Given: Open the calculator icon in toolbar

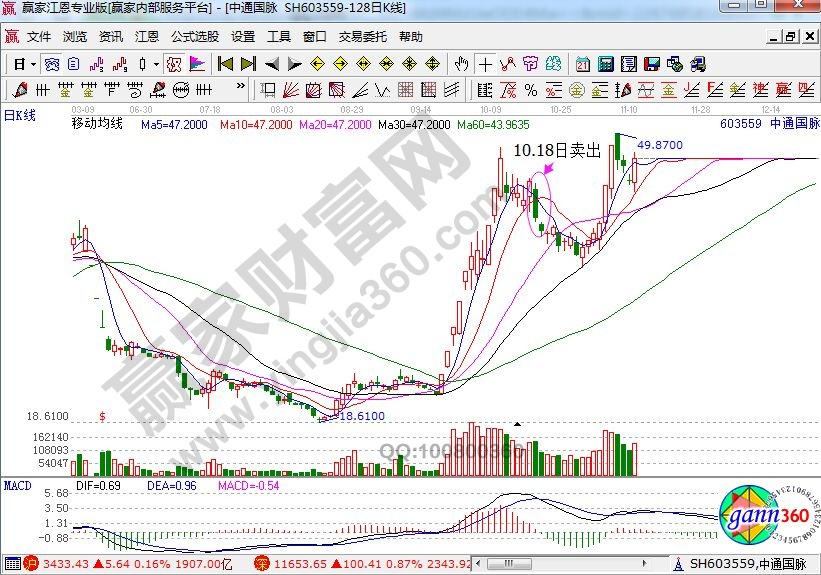Looking at the screenshot, I should pos(606,64).
